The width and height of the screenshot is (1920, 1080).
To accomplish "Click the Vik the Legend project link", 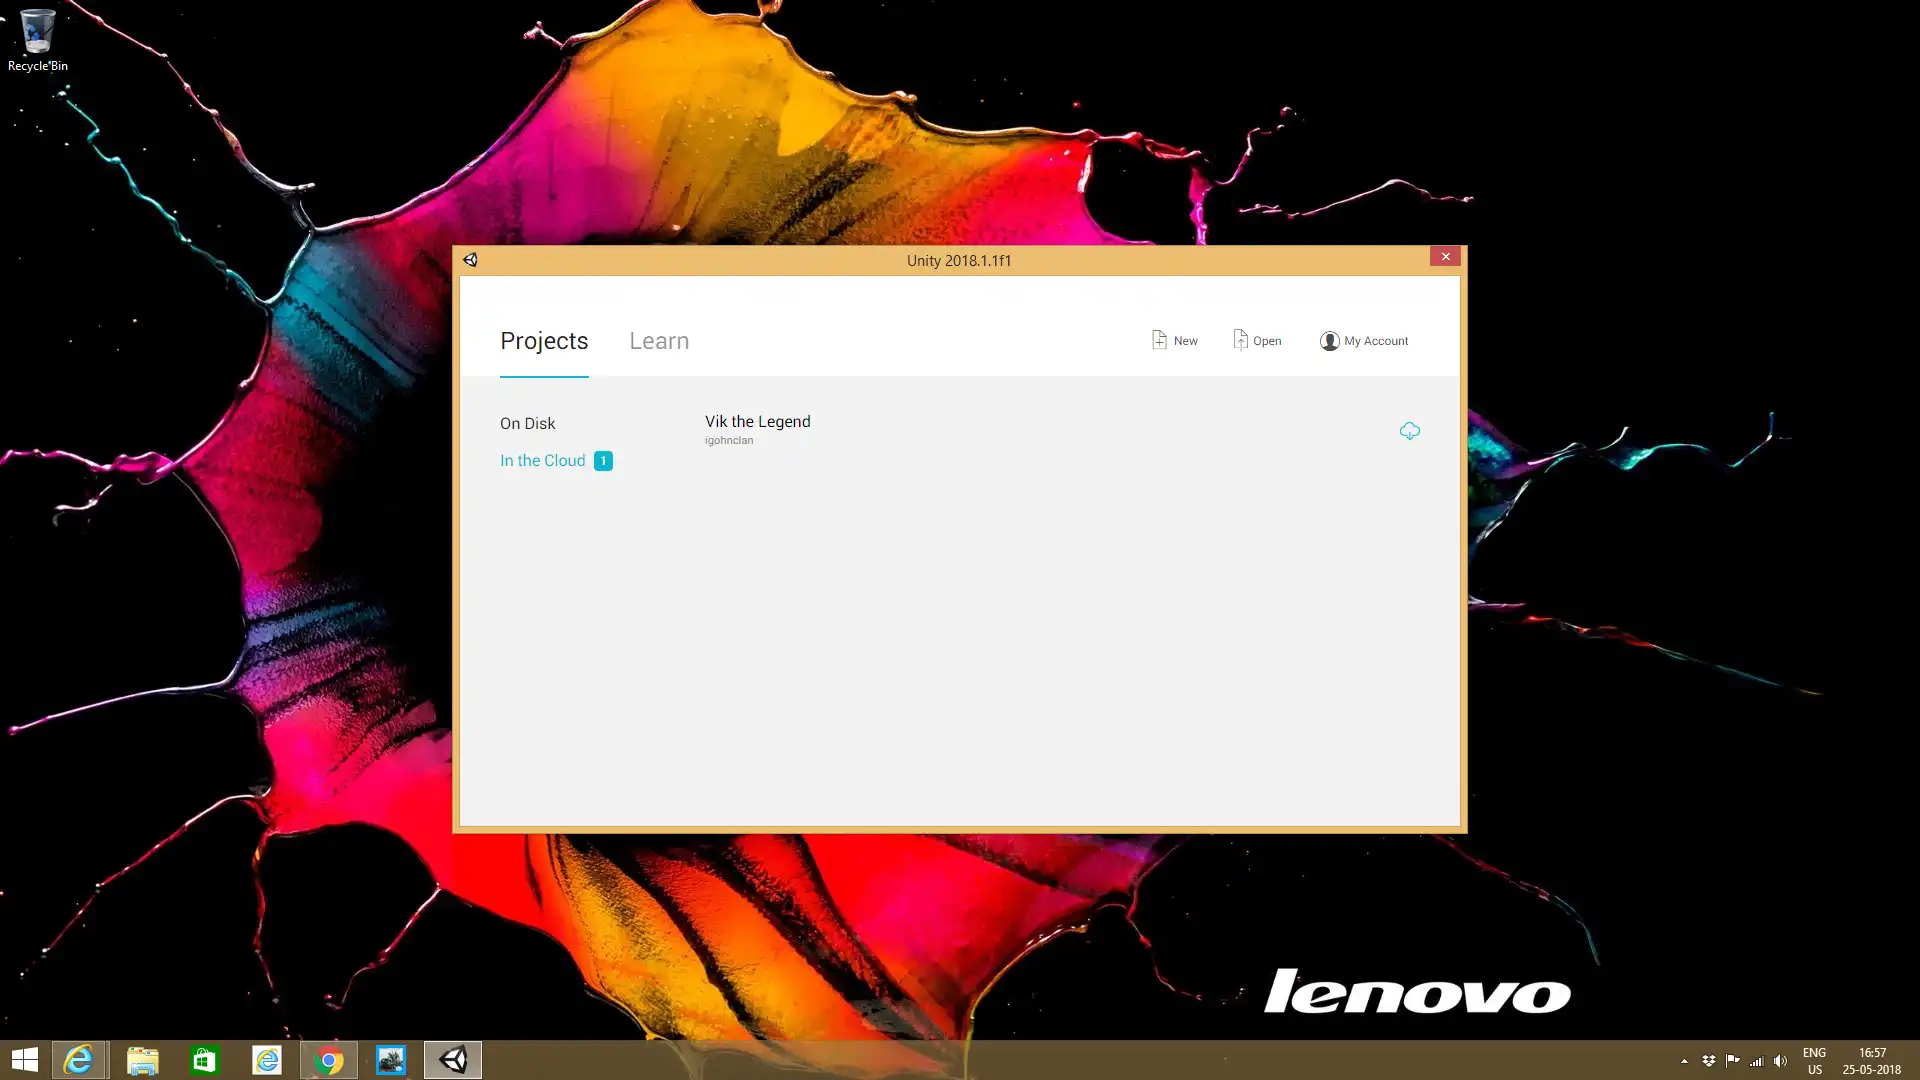I will (758, 421).
